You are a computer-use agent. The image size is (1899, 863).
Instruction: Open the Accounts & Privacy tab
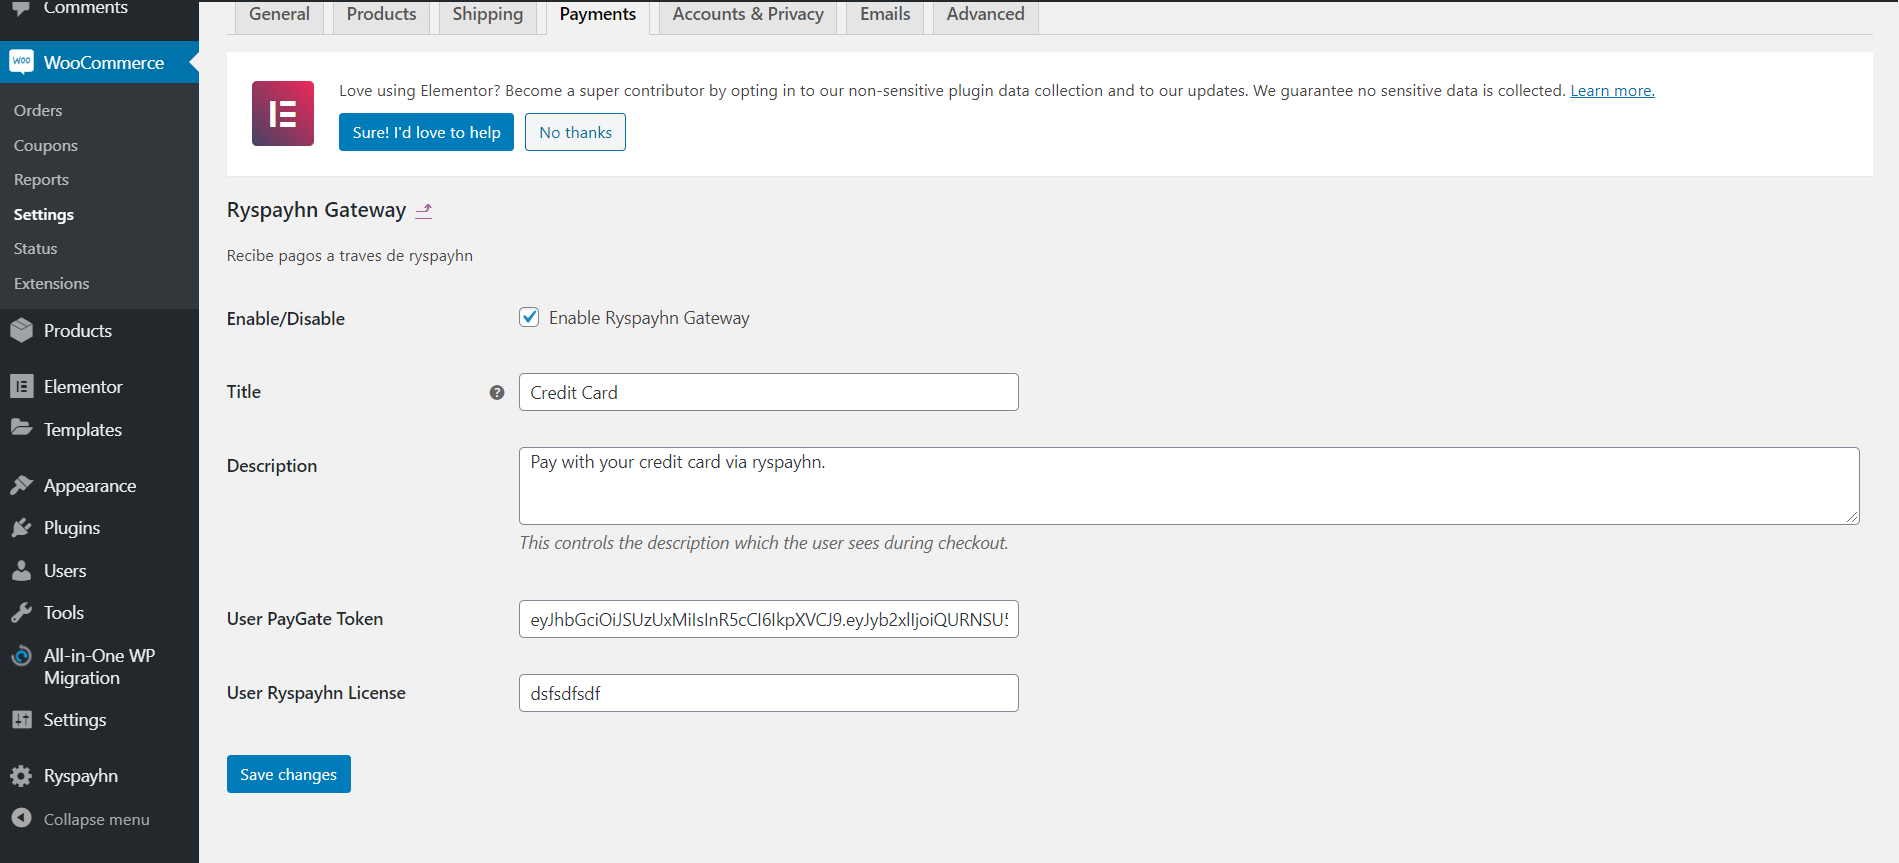pyautogui.click(x=748, y=15)
